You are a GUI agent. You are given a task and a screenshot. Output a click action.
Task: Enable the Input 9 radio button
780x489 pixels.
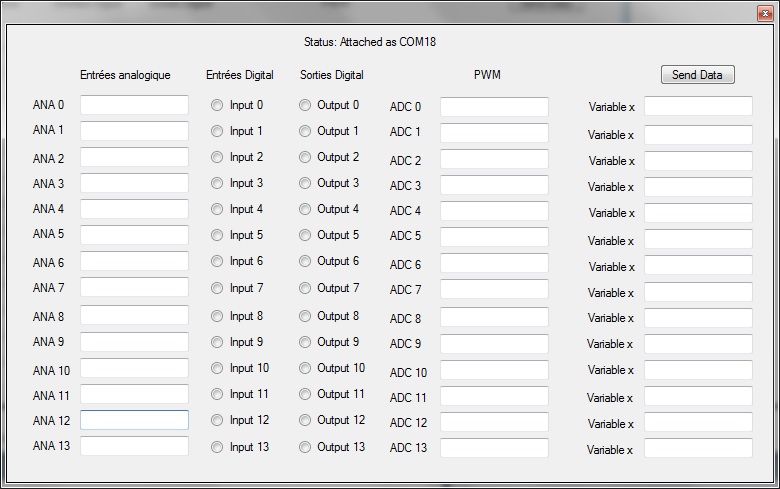[217, 342]
